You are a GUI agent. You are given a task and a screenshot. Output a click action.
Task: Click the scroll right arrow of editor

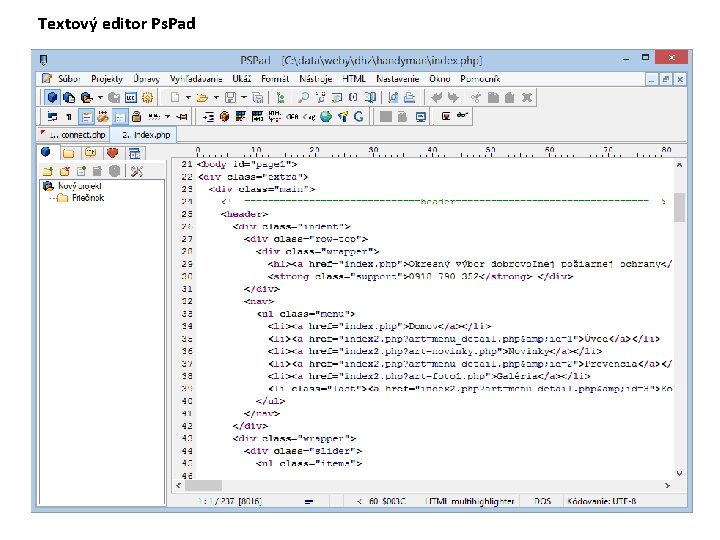[668, 485]
